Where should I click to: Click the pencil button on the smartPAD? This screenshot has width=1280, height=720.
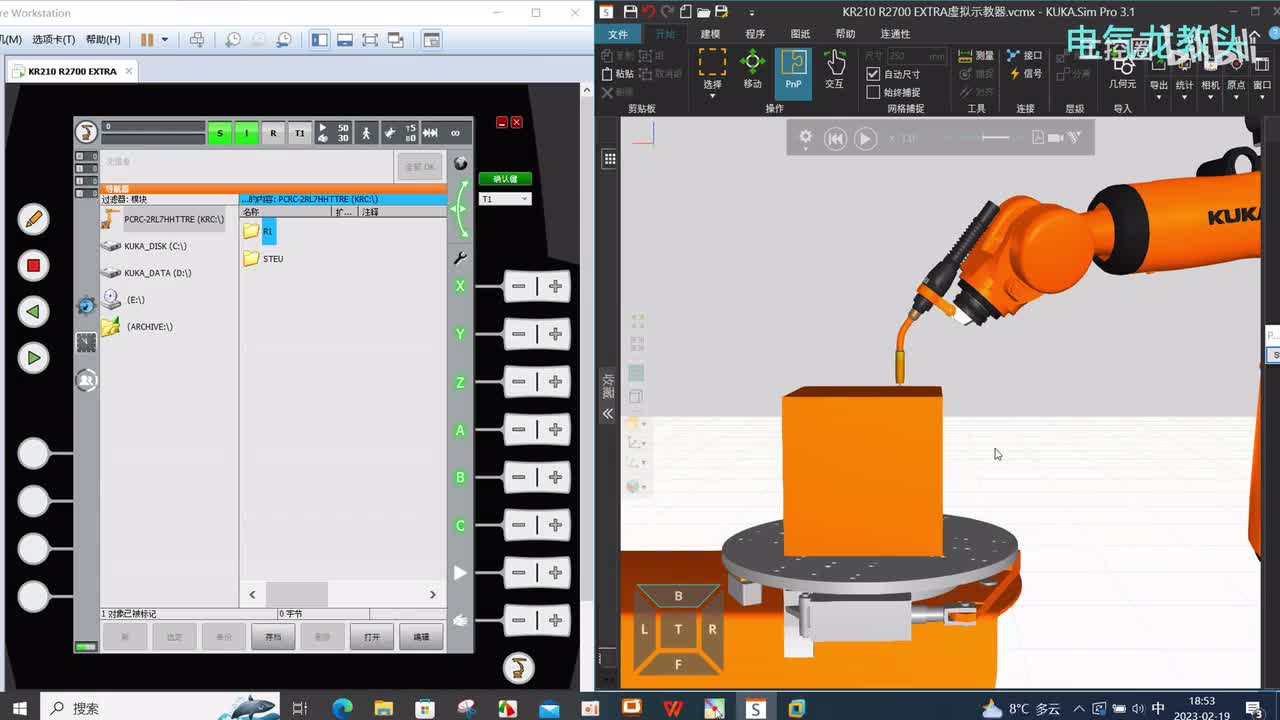[33, 219]
